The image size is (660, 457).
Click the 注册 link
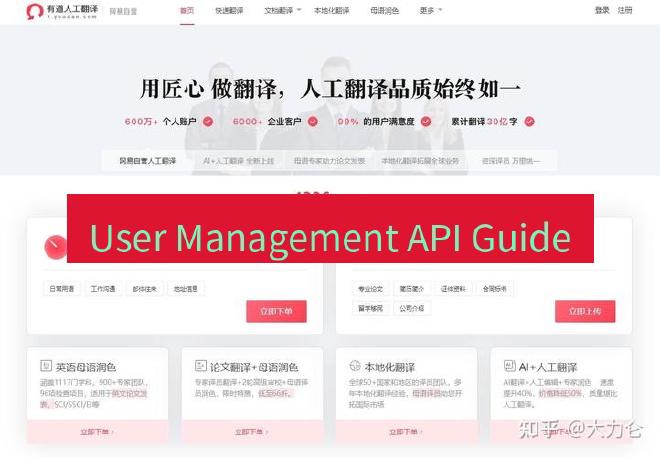coord(625,10)
